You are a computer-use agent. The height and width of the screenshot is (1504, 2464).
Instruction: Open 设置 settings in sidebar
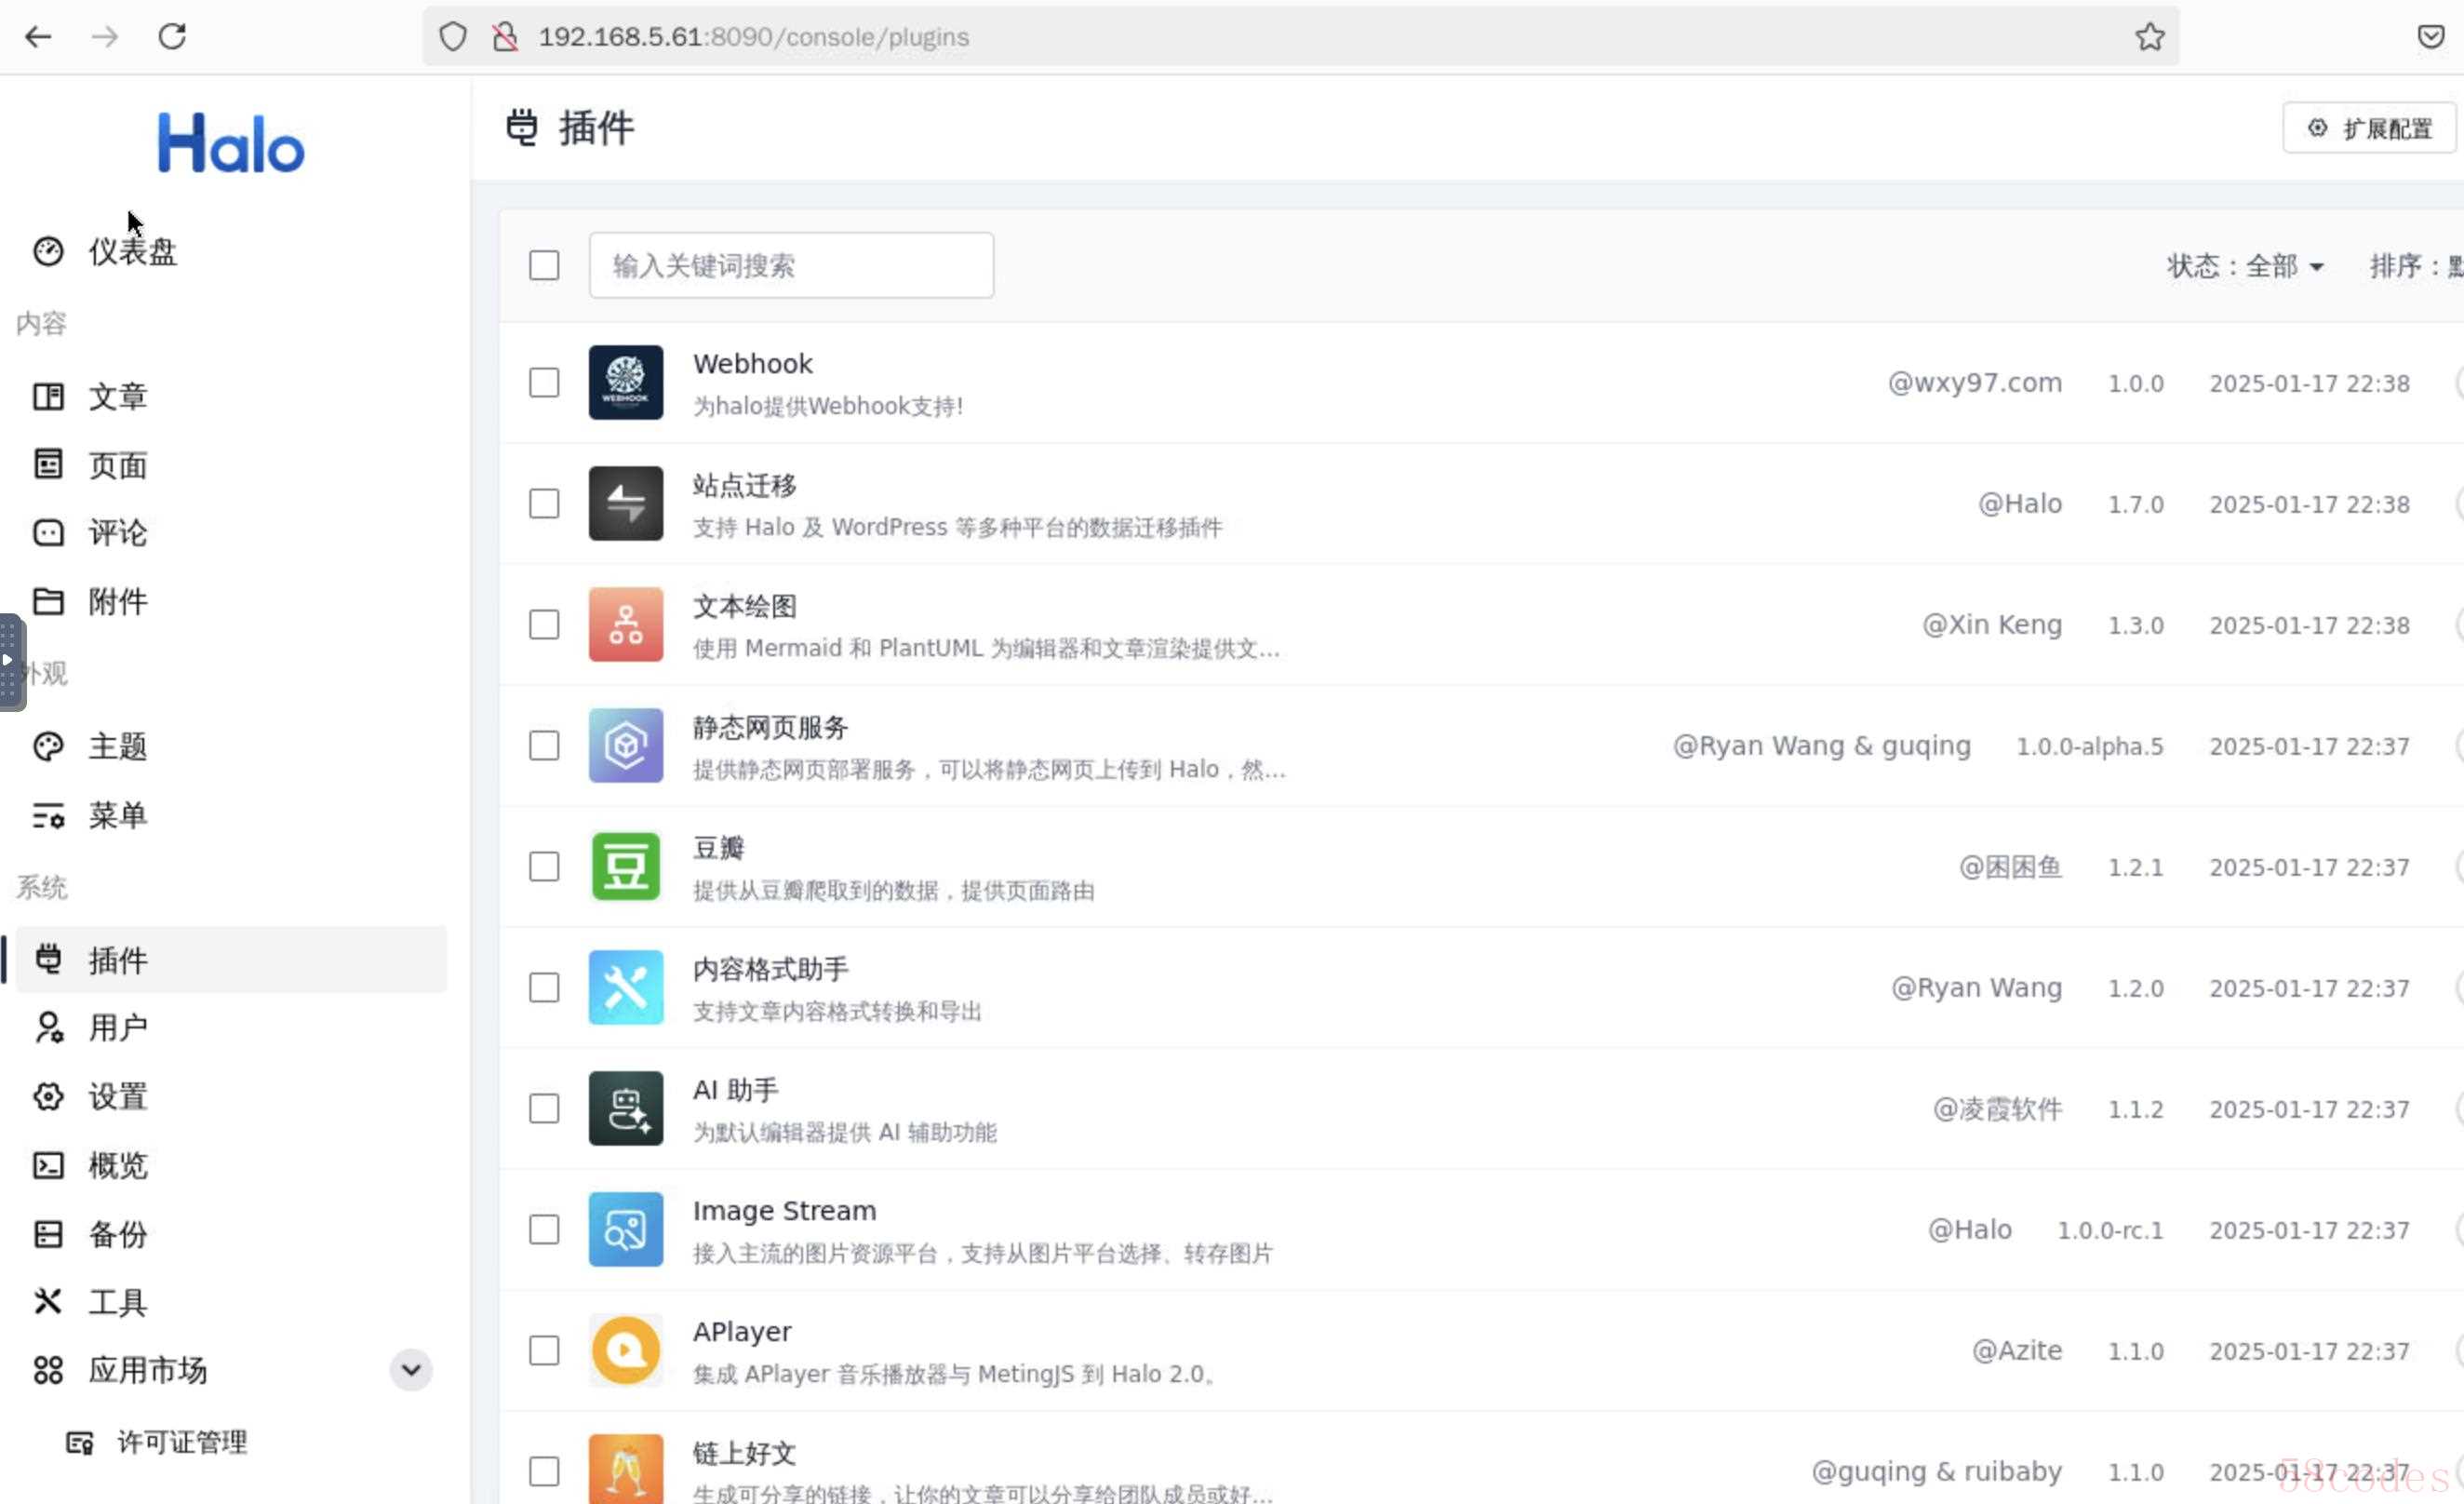[x=231, y=1096]
